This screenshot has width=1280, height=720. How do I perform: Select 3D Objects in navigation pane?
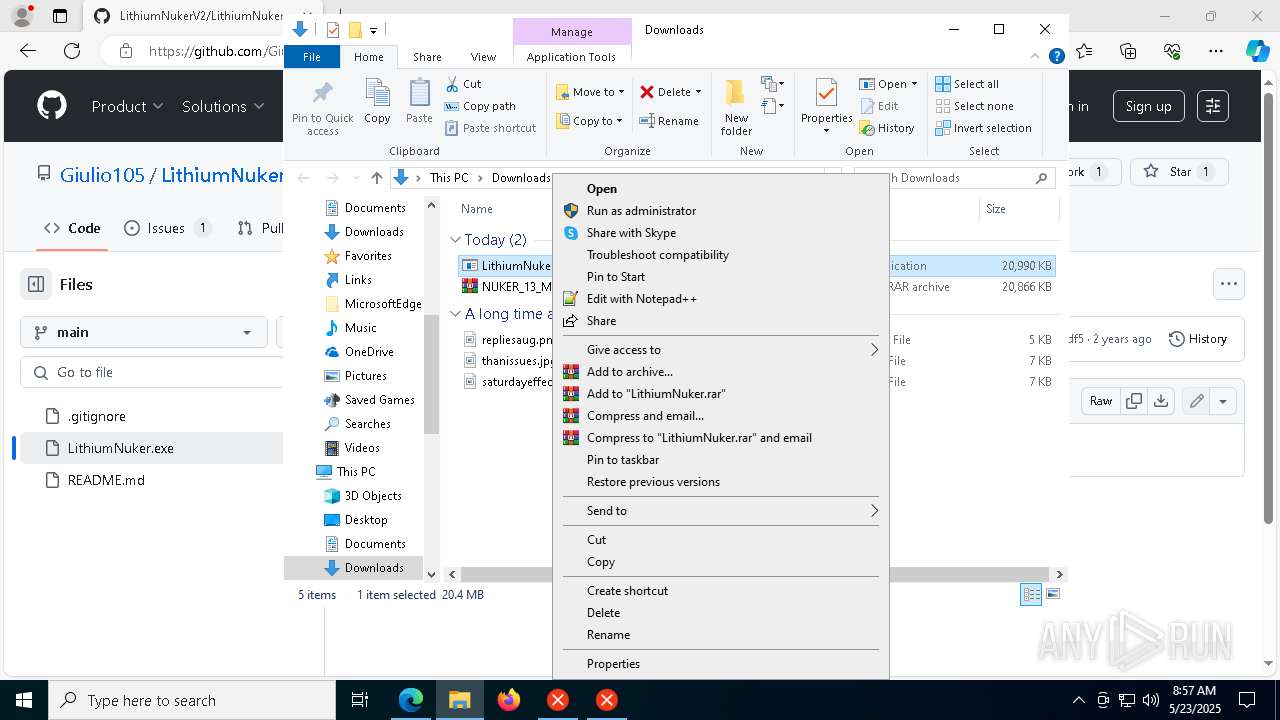click(x=373, y=496)
